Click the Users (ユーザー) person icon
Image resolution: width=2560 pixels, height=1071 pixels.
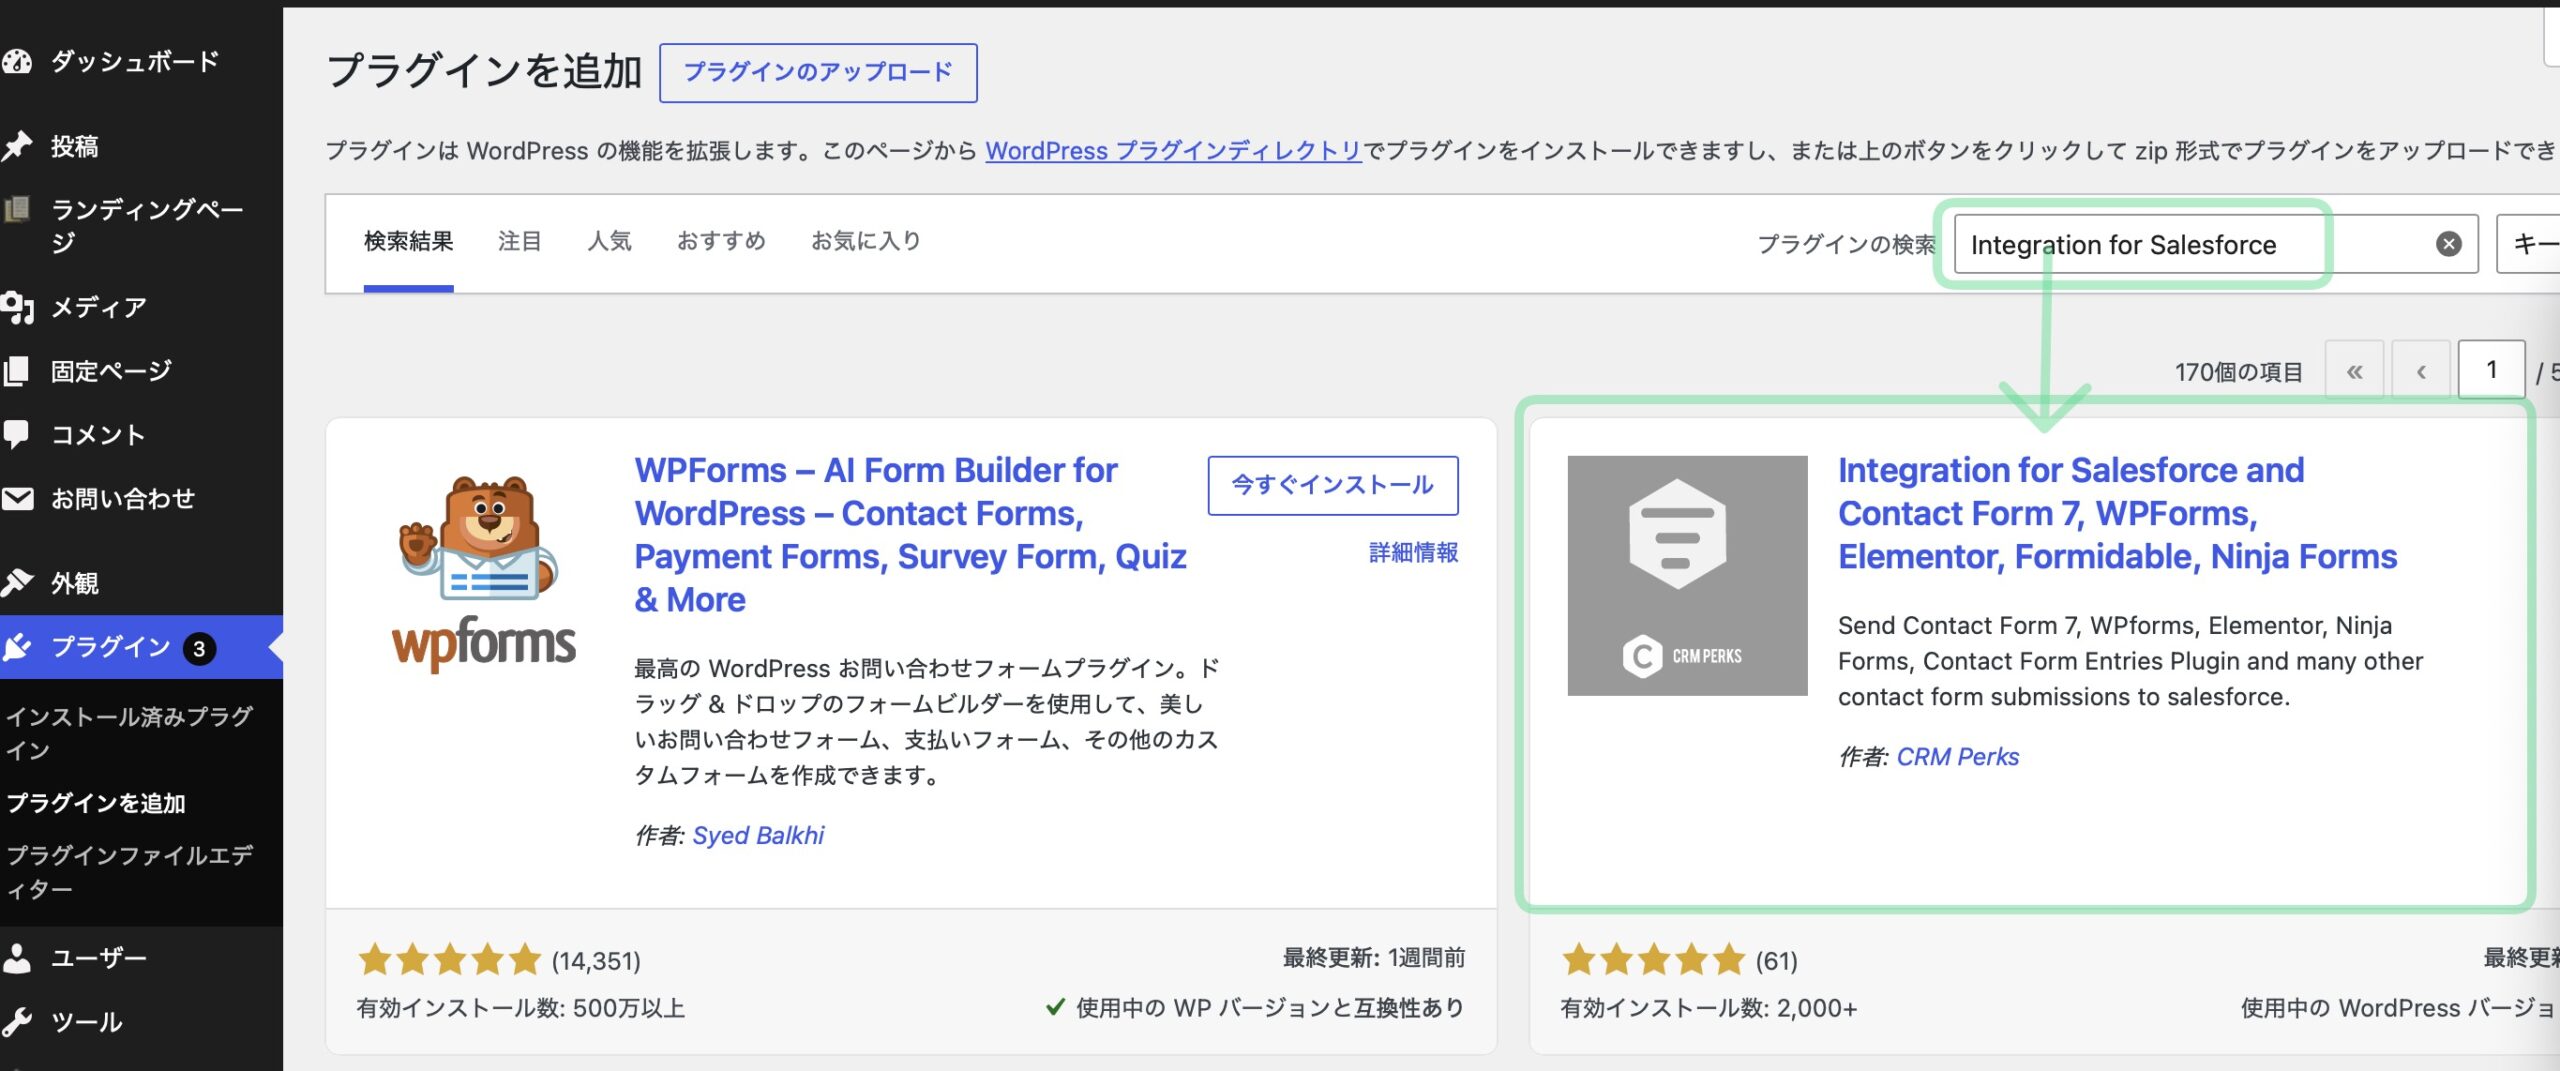[17, 958]
